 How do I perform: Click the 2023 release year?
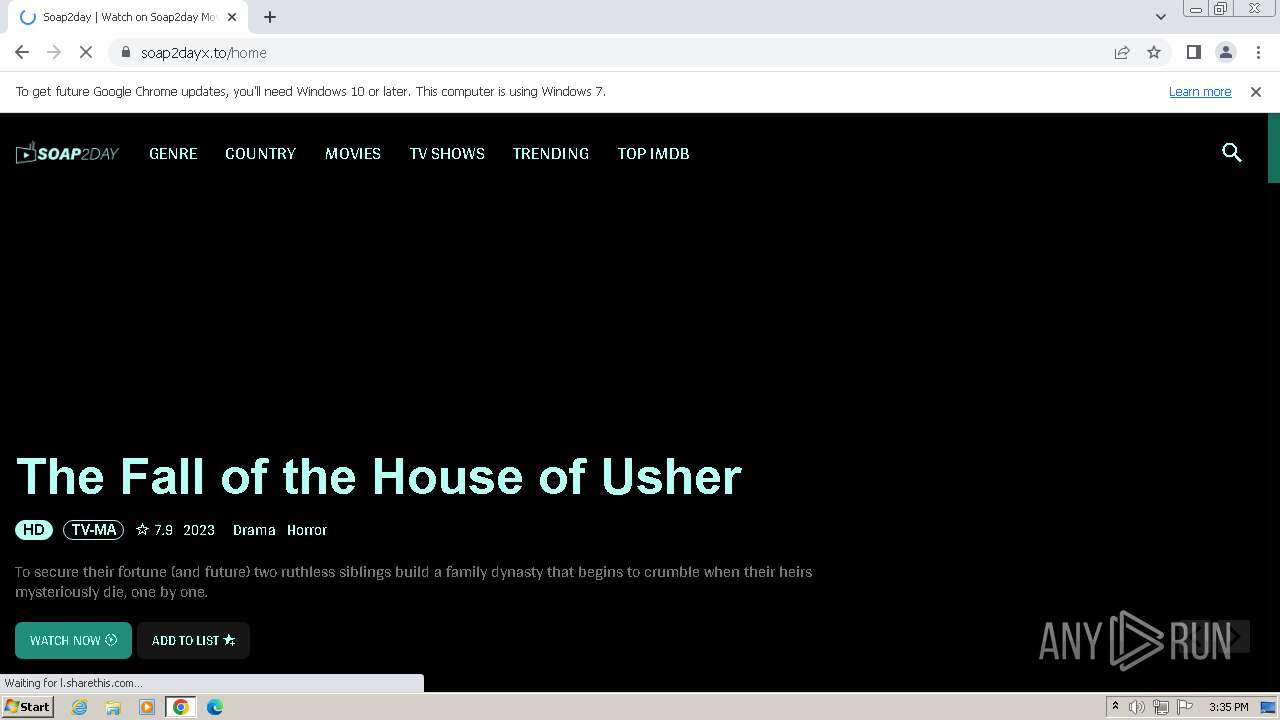coord(199,530)
